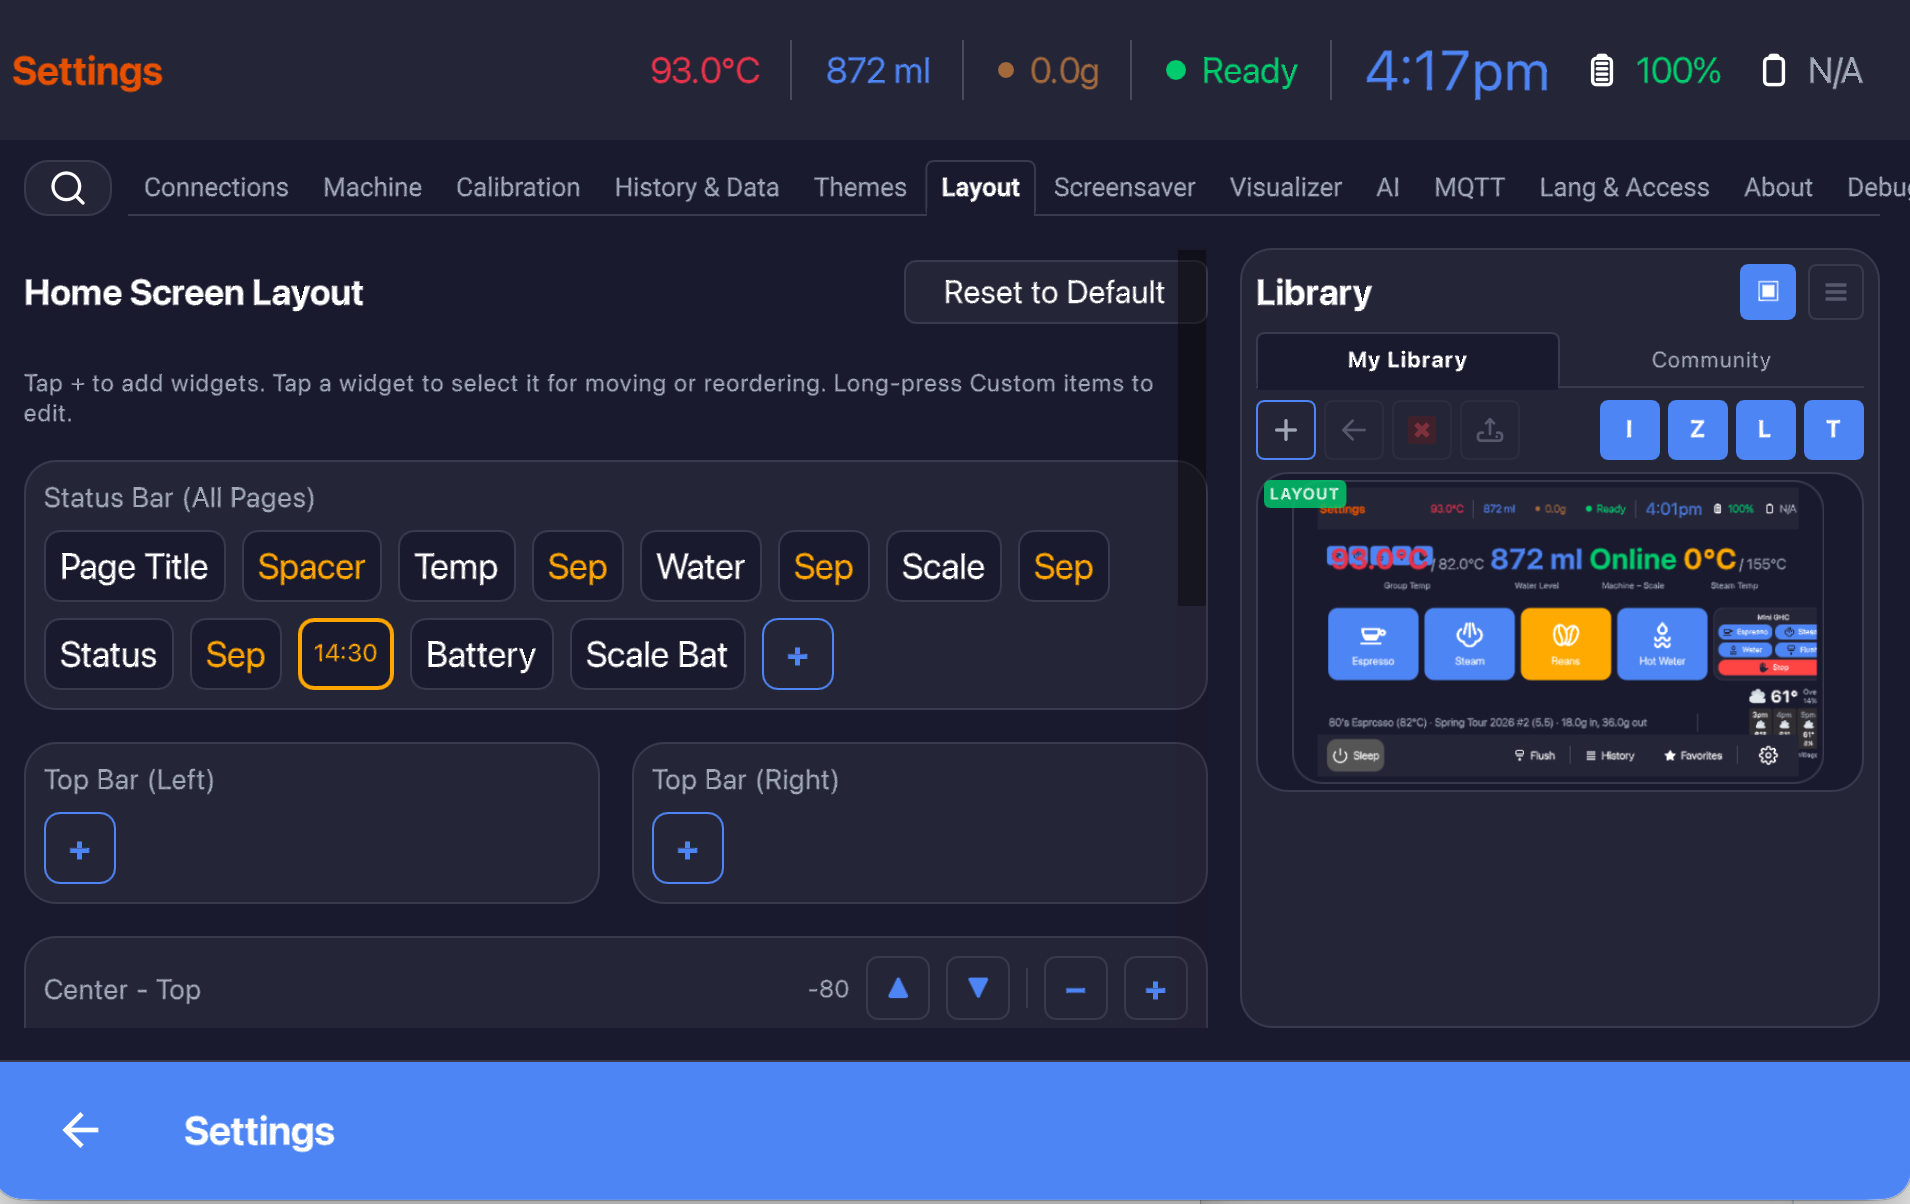Move Center - Top offset down
The height and width of the screenshot is (1204, 1910).
pos(978,989)
